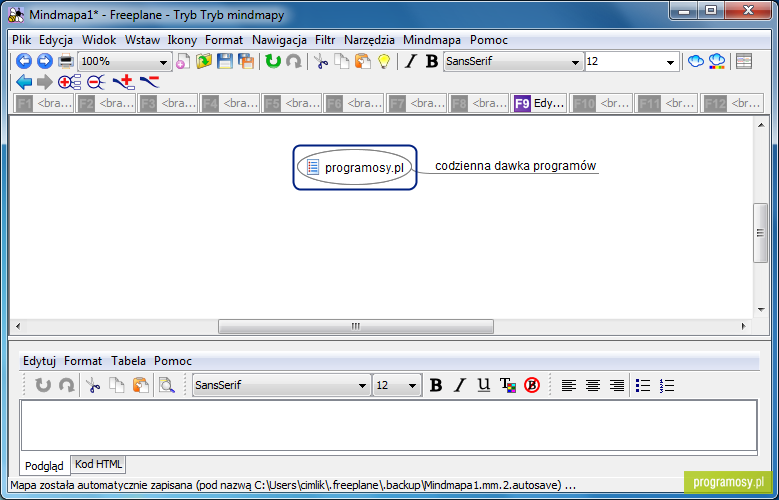Open the Filtr menu
The height and width of the screenshot is (500, 779).
pos(325,40)
